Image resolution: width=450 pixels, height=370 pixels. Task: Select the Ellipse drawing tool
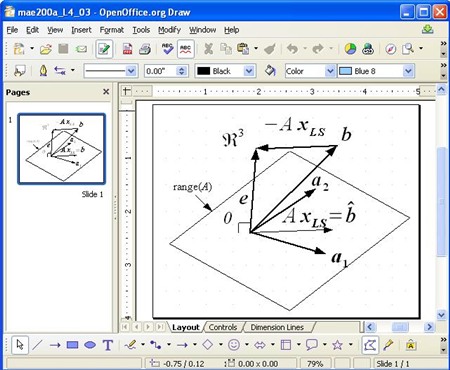tap(90, 345)
